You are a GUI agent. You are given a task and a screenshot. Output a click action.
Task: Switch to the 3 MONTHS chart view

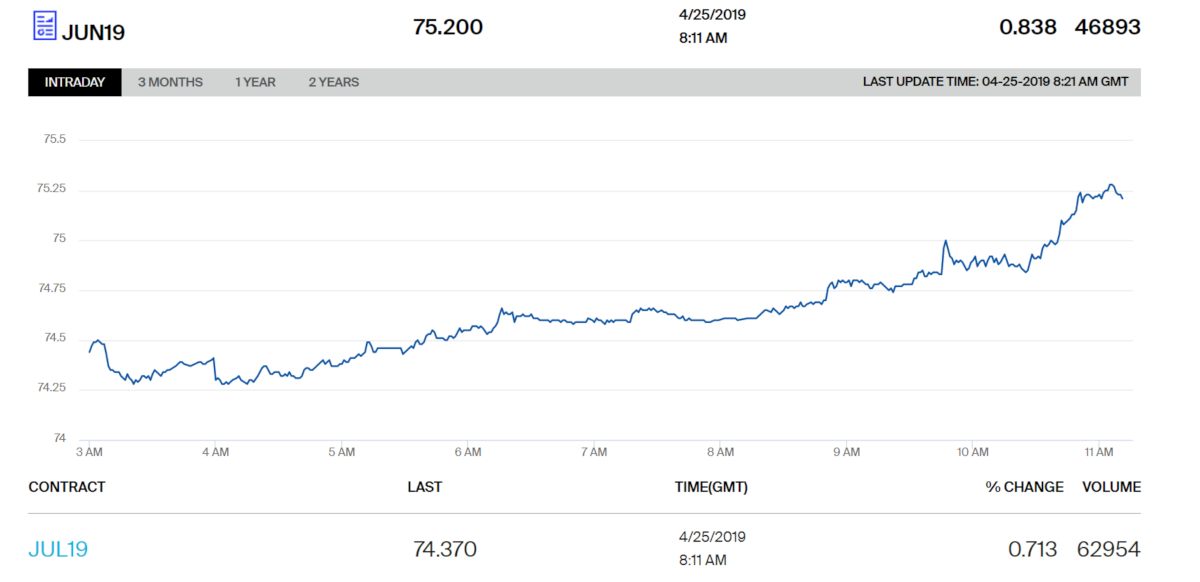[170, 82]
